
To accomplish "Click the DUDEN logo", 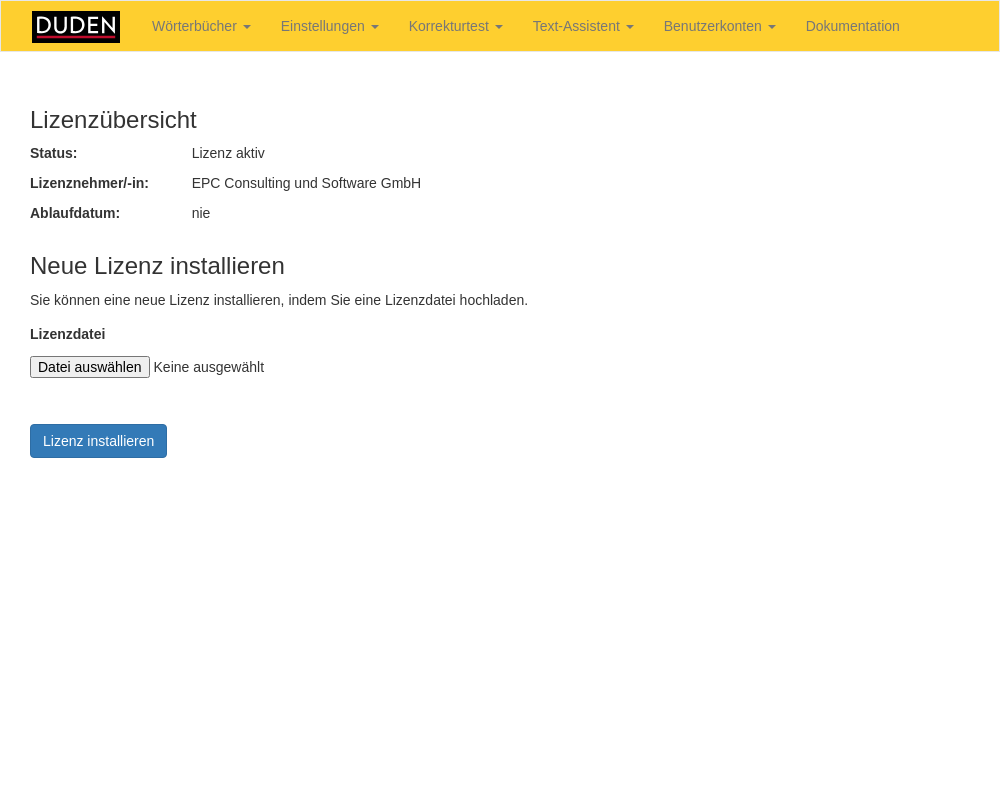I will pos(76,27).
